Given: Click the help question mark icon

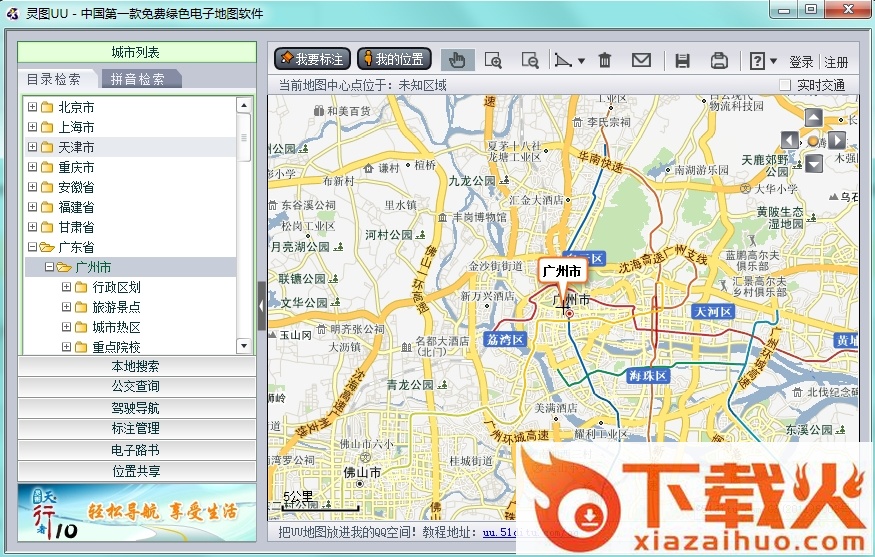Looking at the screenshot, I should [x=757, y=60].
